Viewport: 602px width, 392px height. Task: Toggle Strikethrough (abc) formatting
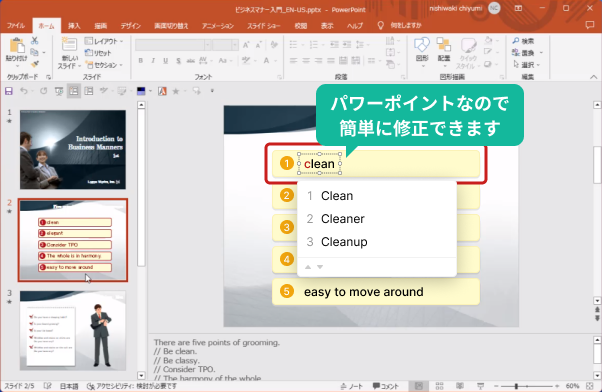point(190,61)
